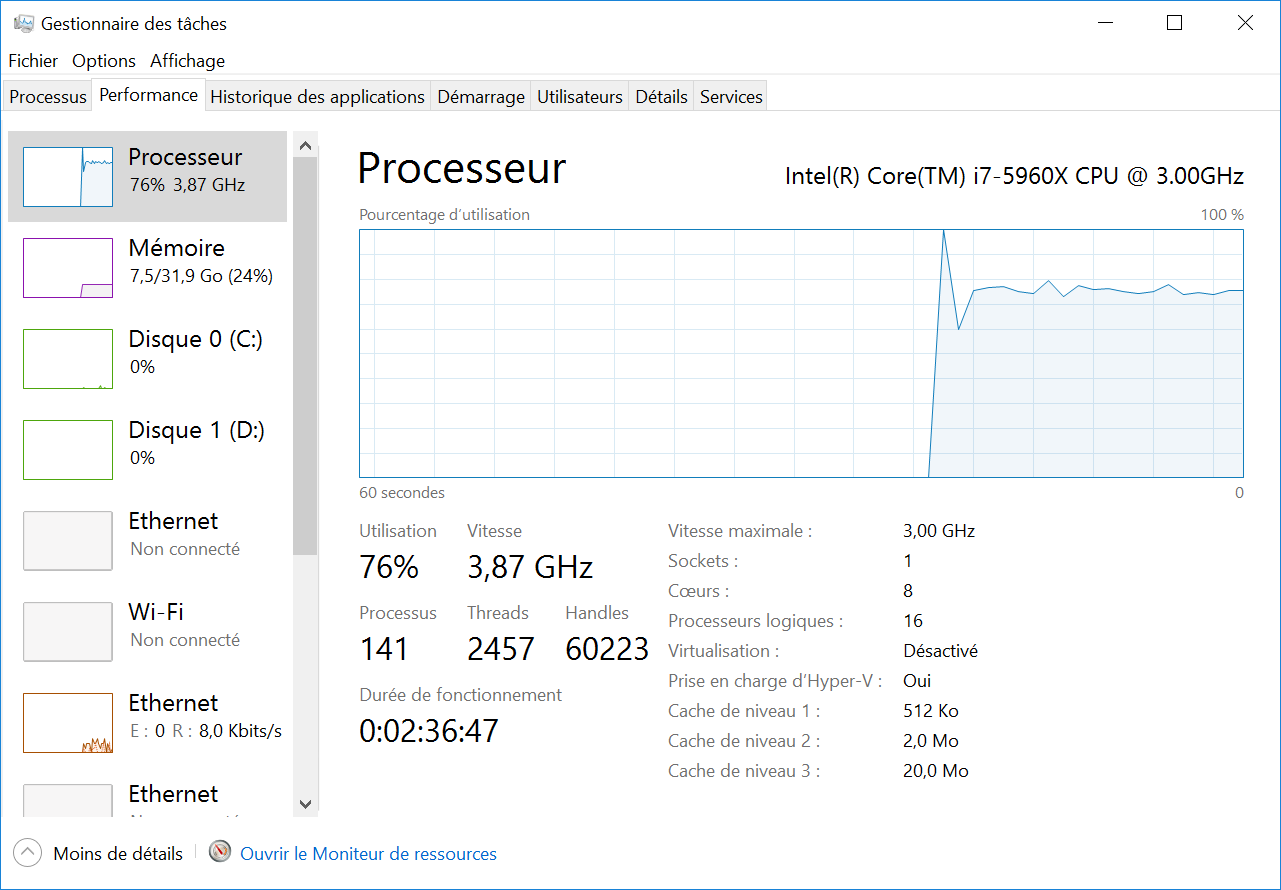Click the Virtualisation value Désactivé
Image resolution: width=1281 pixels, height=890 pixels.
[941, 651]
